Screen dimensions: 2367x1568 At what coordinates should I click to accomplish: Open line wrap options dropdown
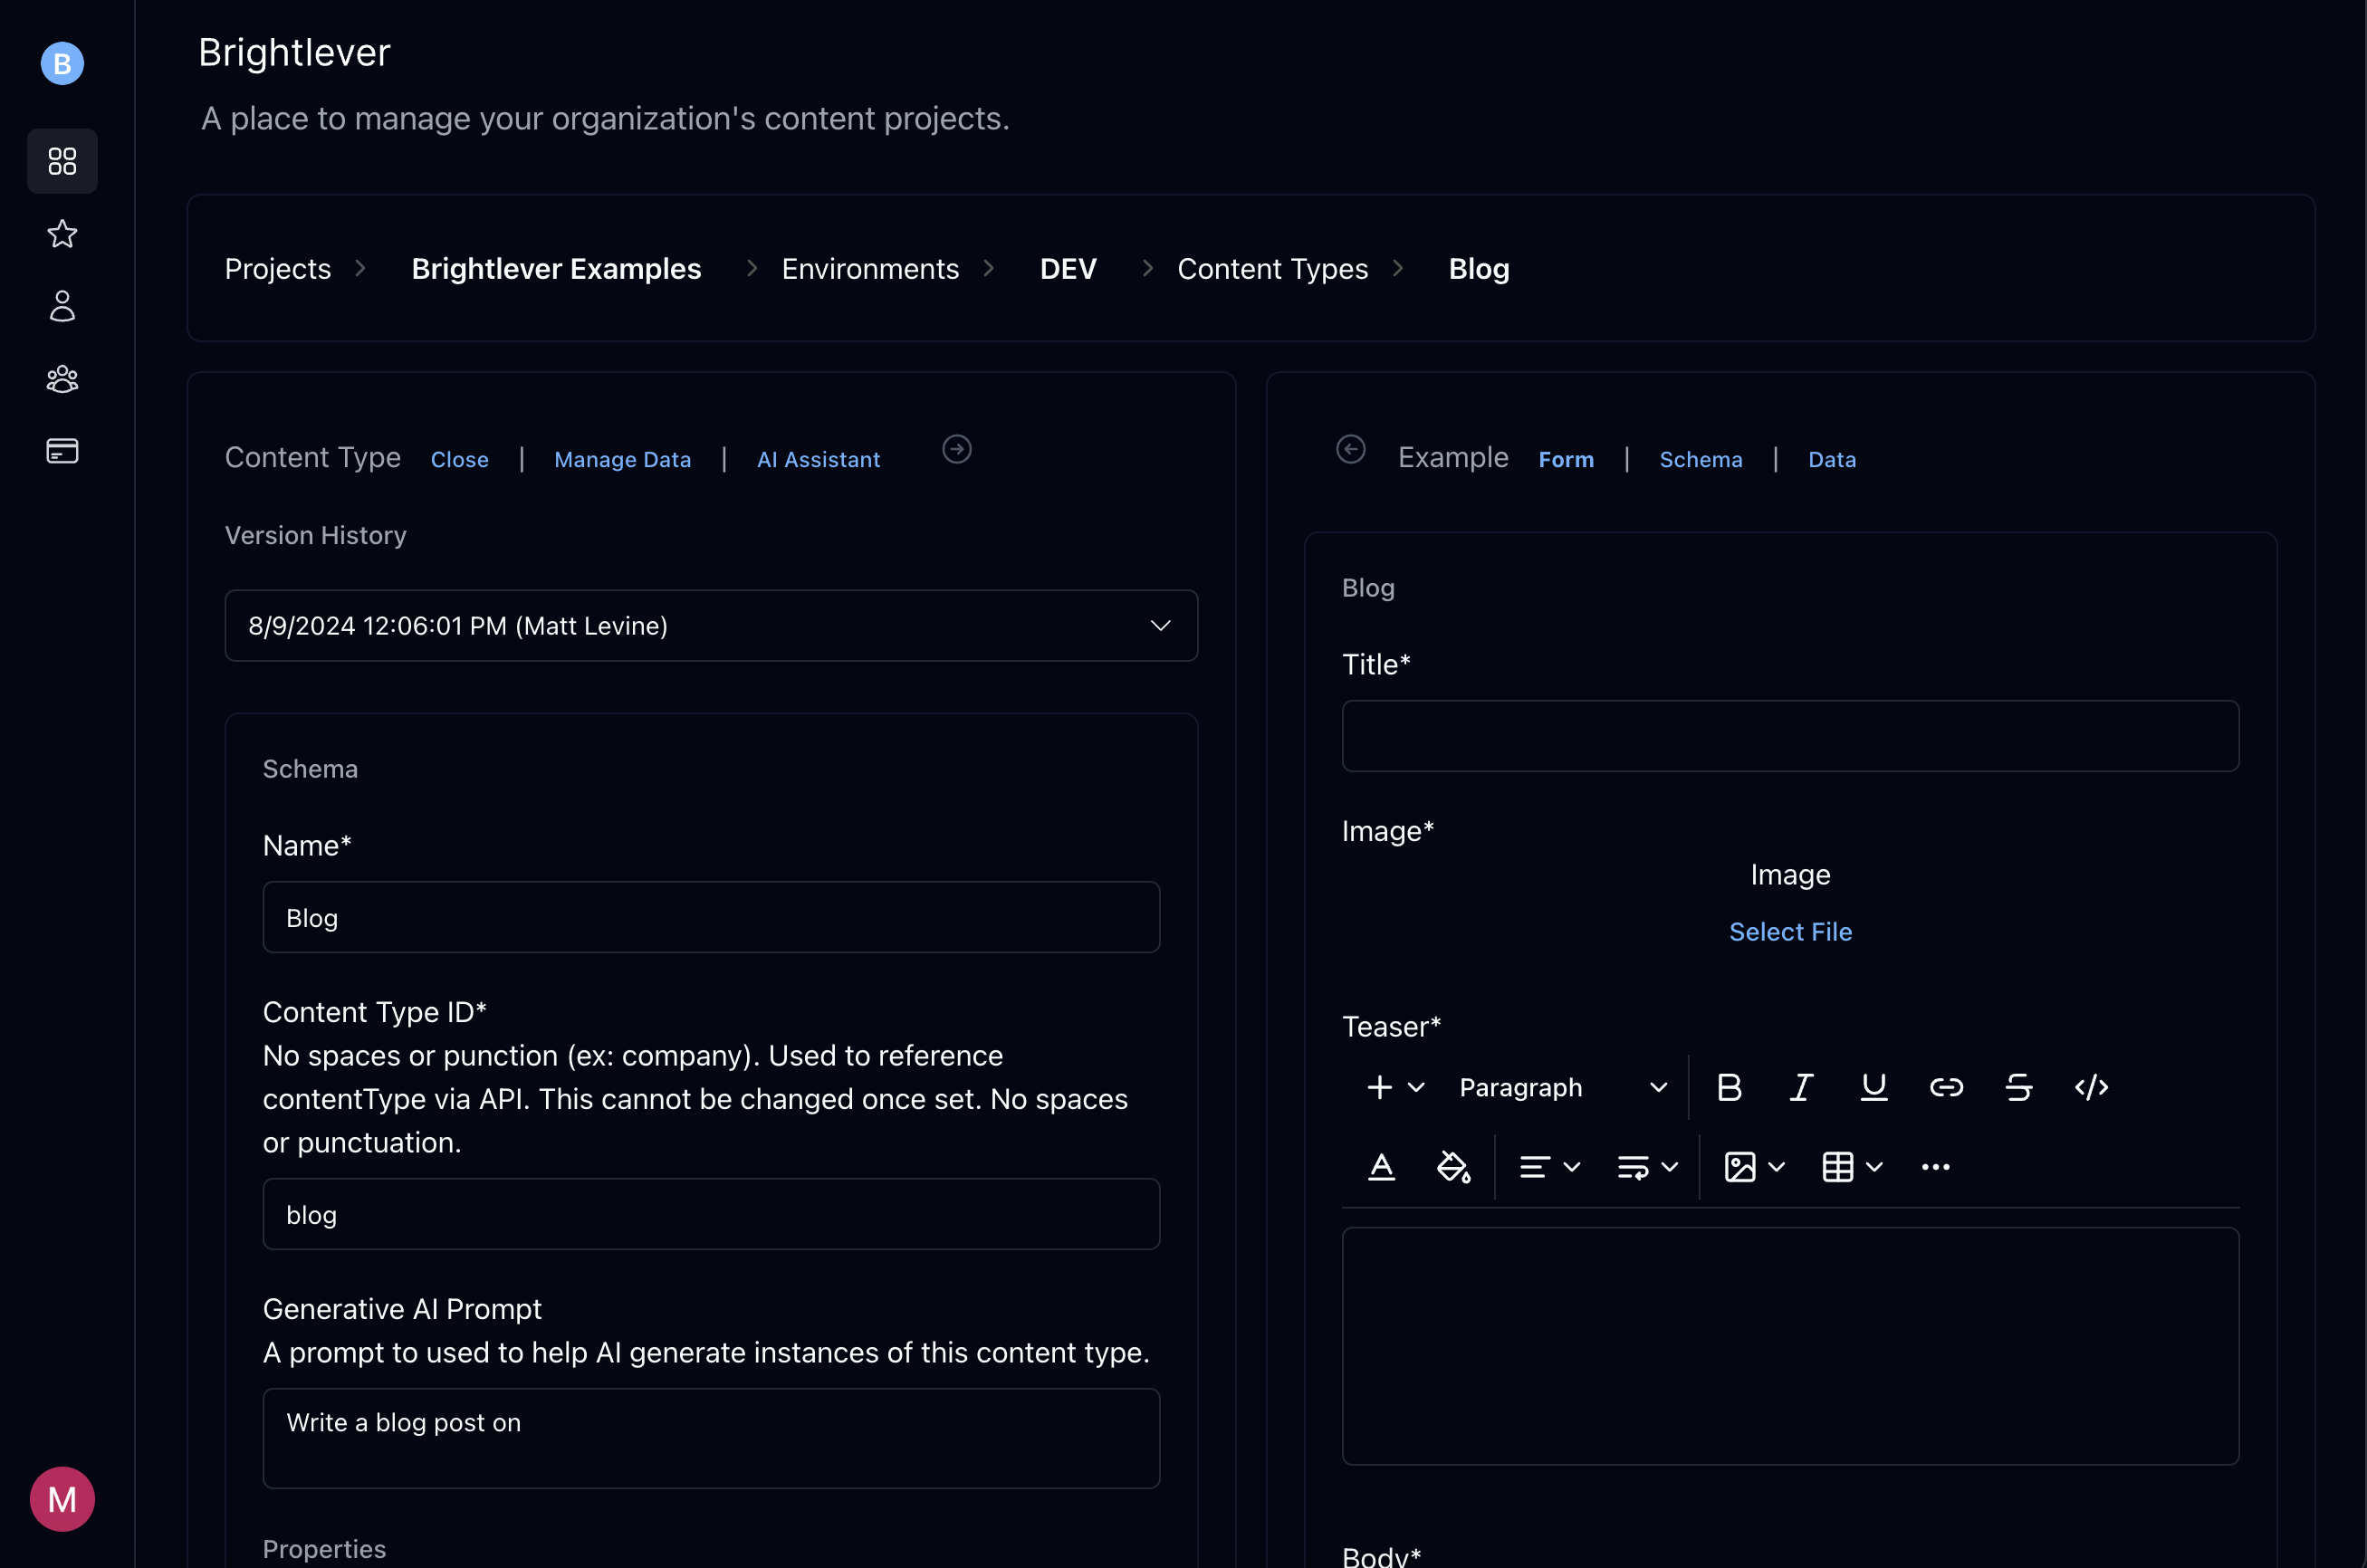(1647, 1167)
